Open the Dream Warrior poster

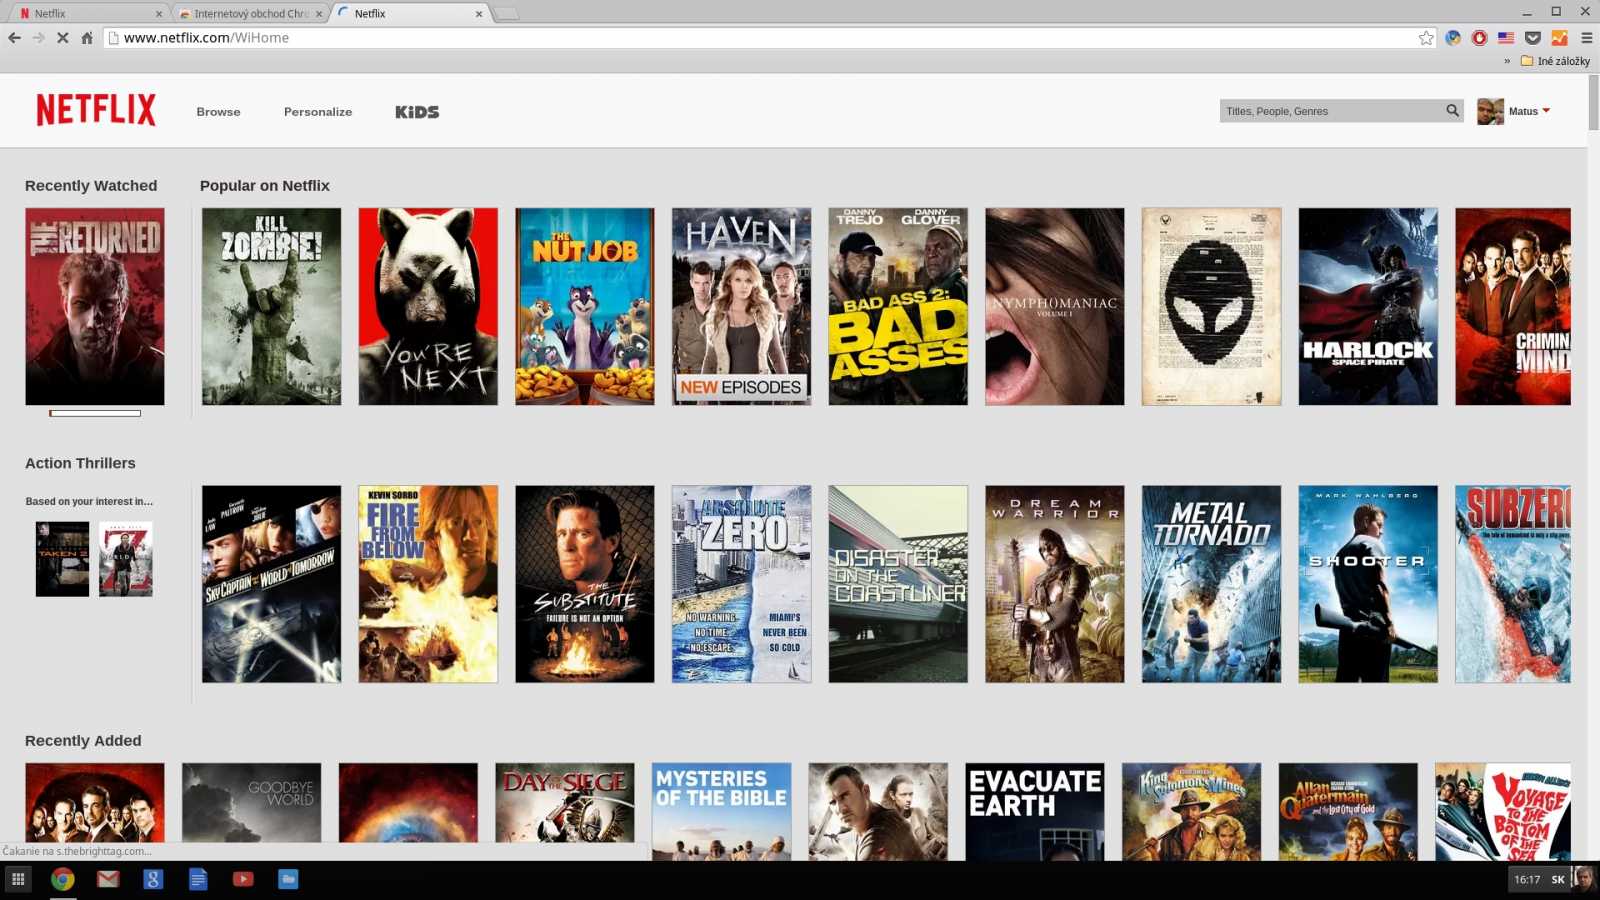pyautogui.click(x=1055, y=584)
